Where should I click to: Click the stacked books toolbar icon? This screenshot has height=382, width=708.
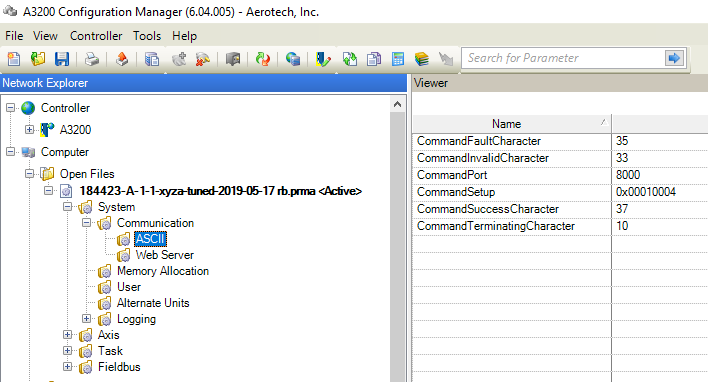click(x=421, y=59)
